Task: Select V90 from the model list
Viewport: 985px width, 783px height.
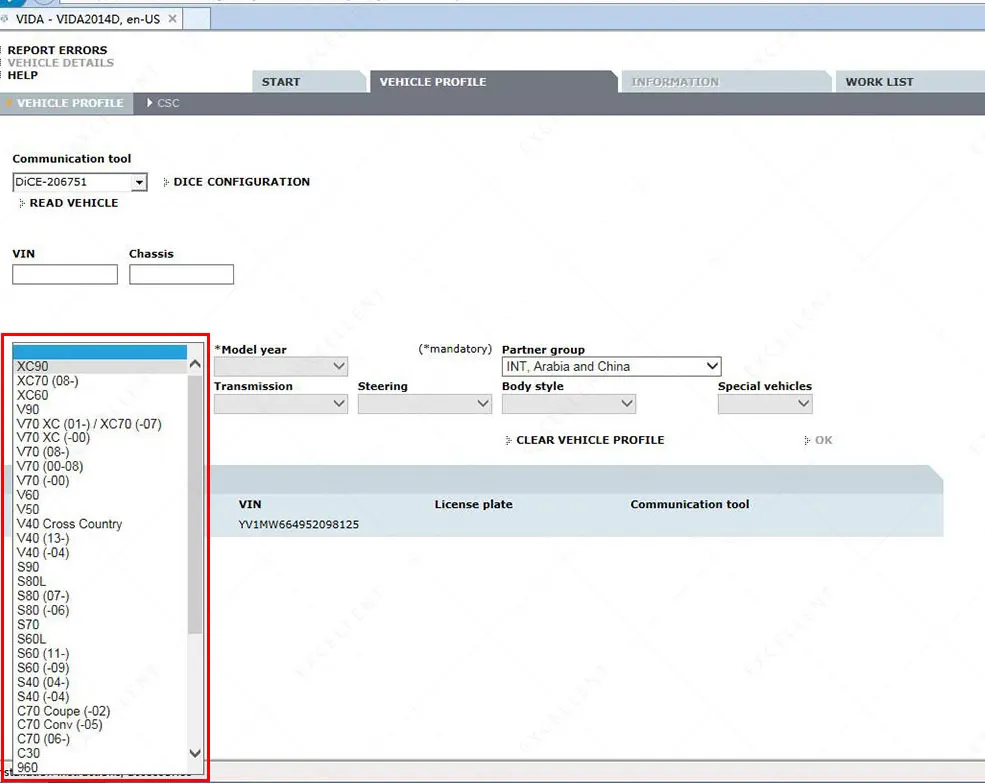Action: point(101,410)
